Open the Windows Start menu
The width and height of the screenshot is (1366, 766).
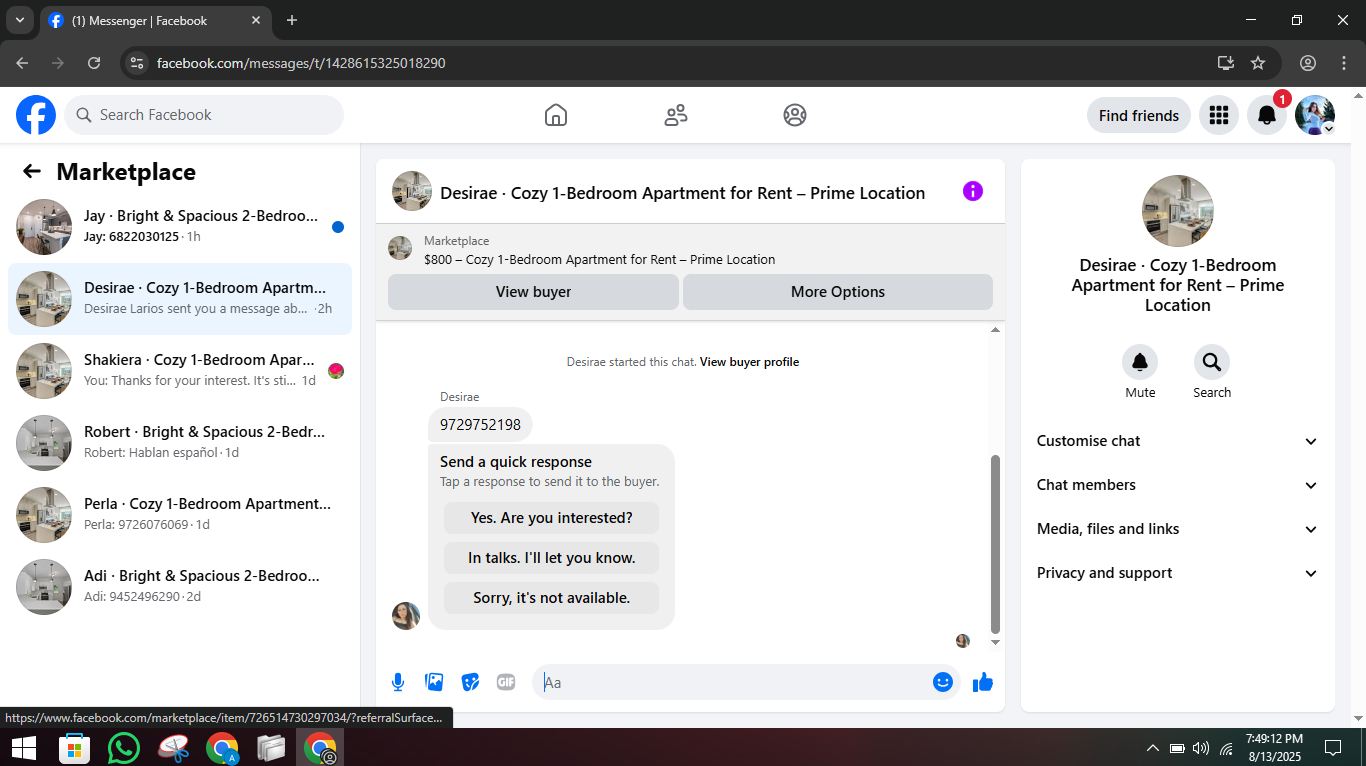coord(23,747)
